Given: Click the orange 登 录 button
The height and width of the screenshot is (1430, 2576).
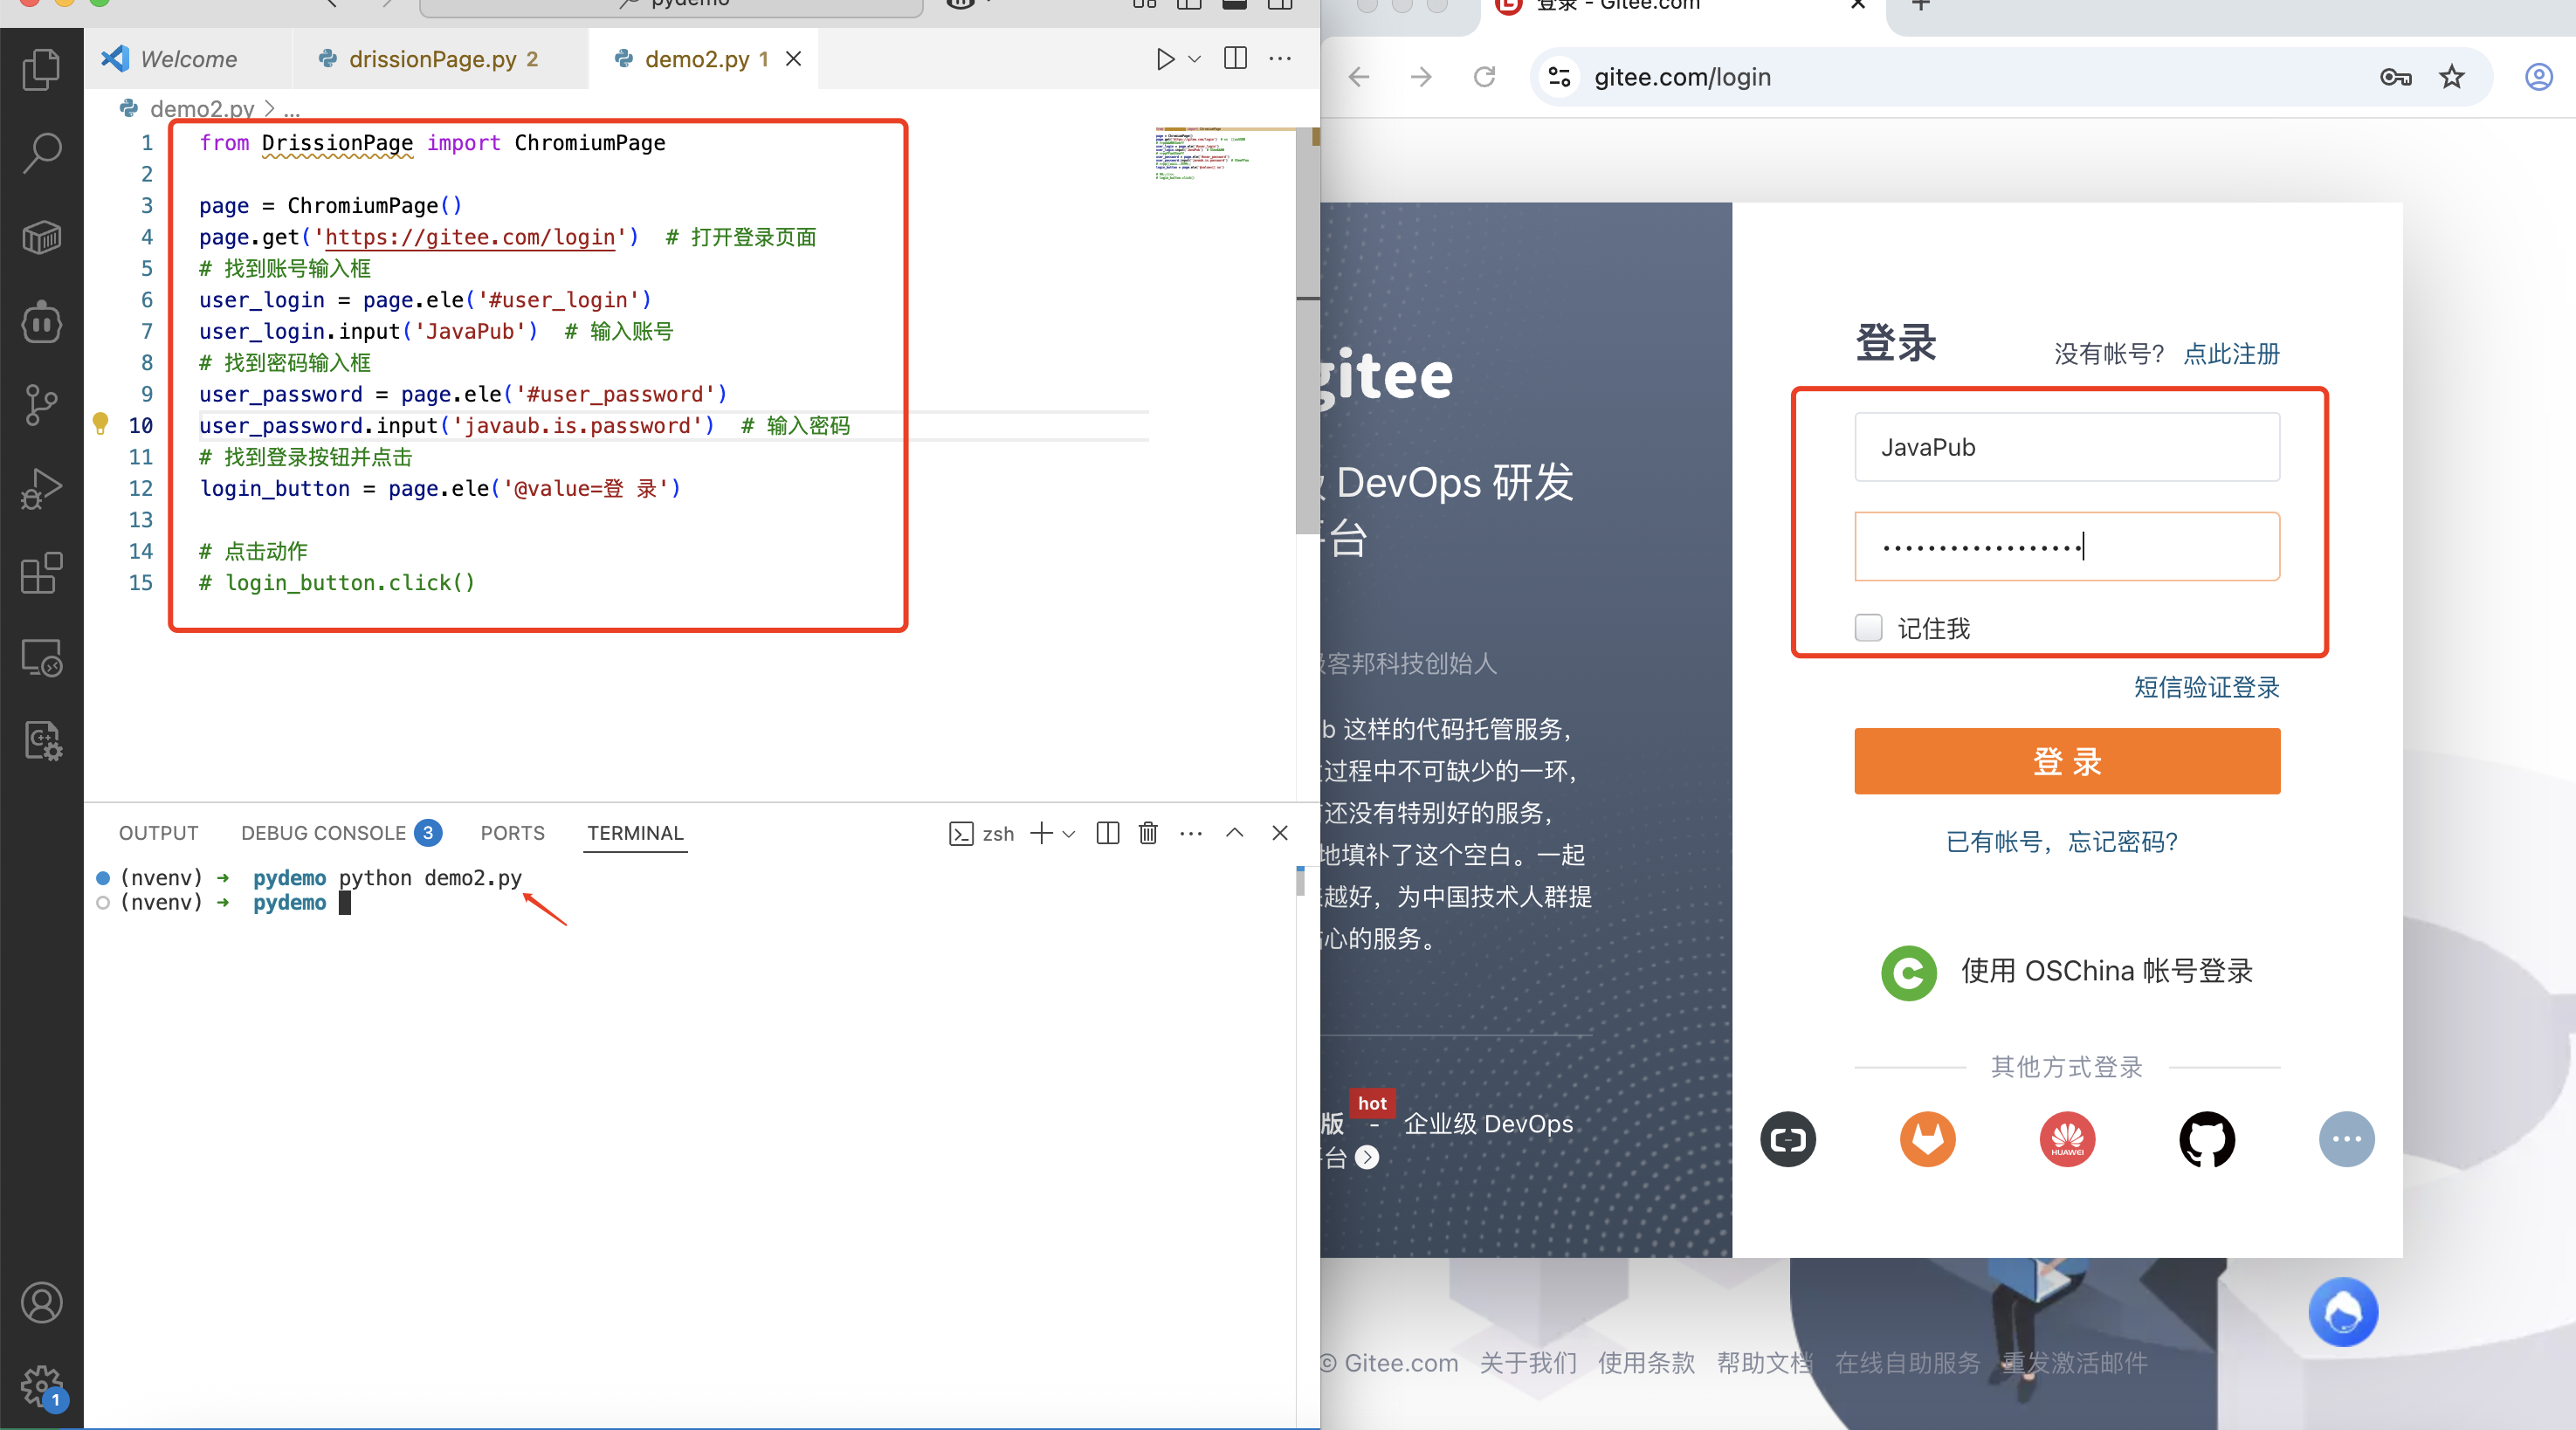Looking at the screenshot, I should 2067,761.
